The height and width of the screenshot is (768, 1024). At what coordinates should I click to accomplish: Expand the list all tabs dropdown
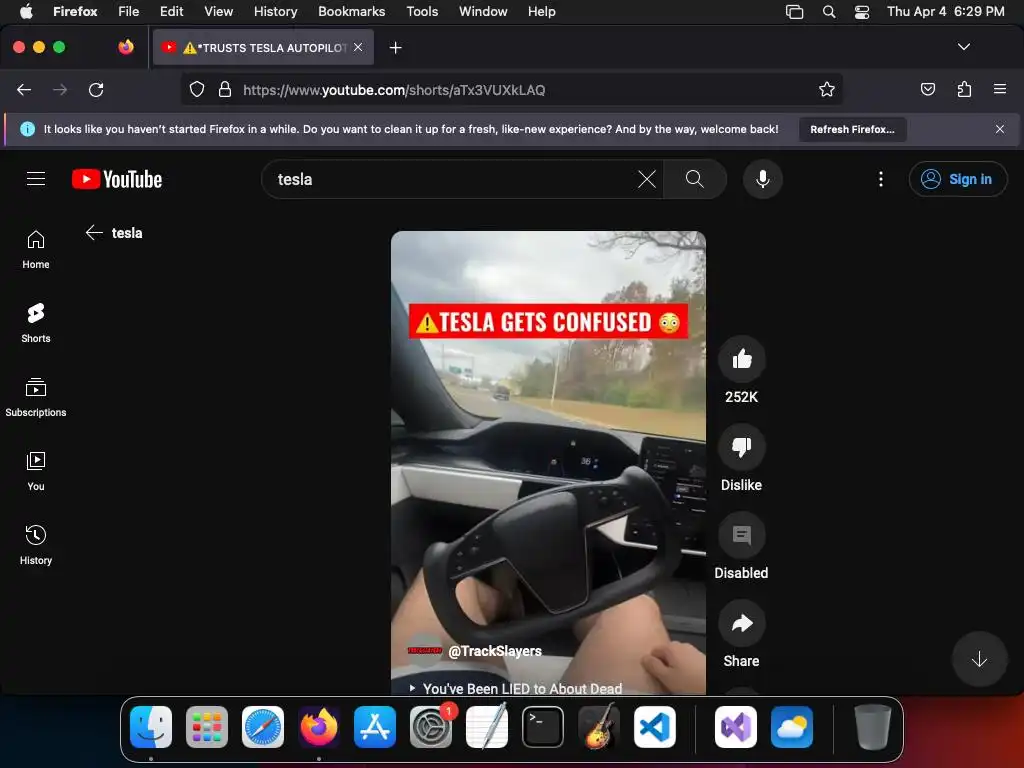tap(963, 47)
